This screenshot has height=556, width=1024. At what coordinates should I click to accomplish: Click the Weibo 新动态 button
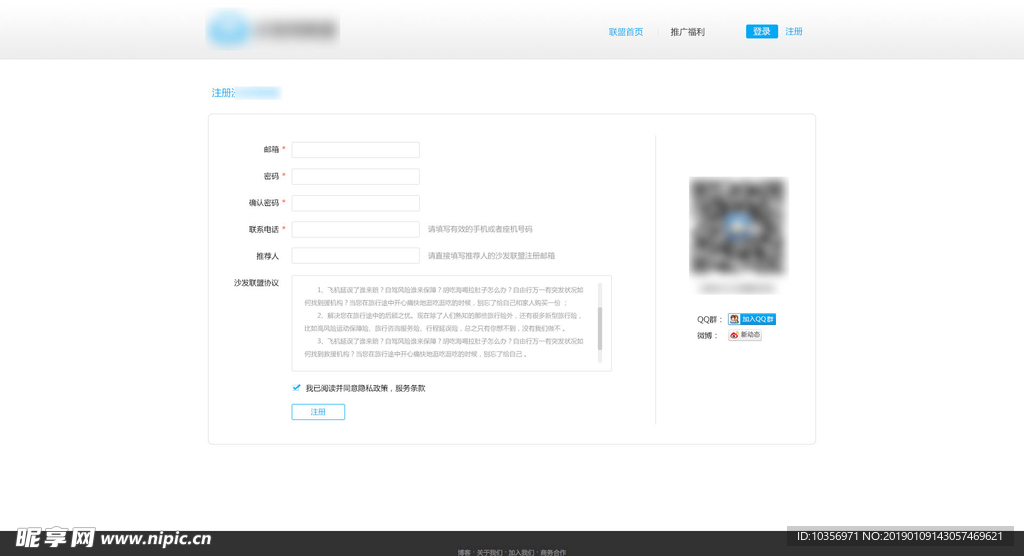(744, 335)
